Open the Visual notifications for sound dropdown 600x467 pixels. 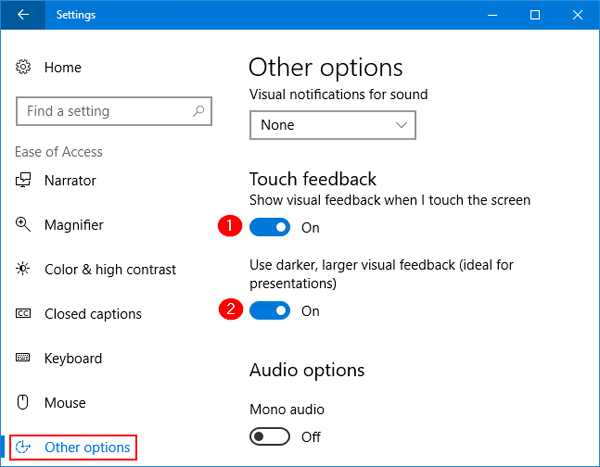tap(332, 125)
